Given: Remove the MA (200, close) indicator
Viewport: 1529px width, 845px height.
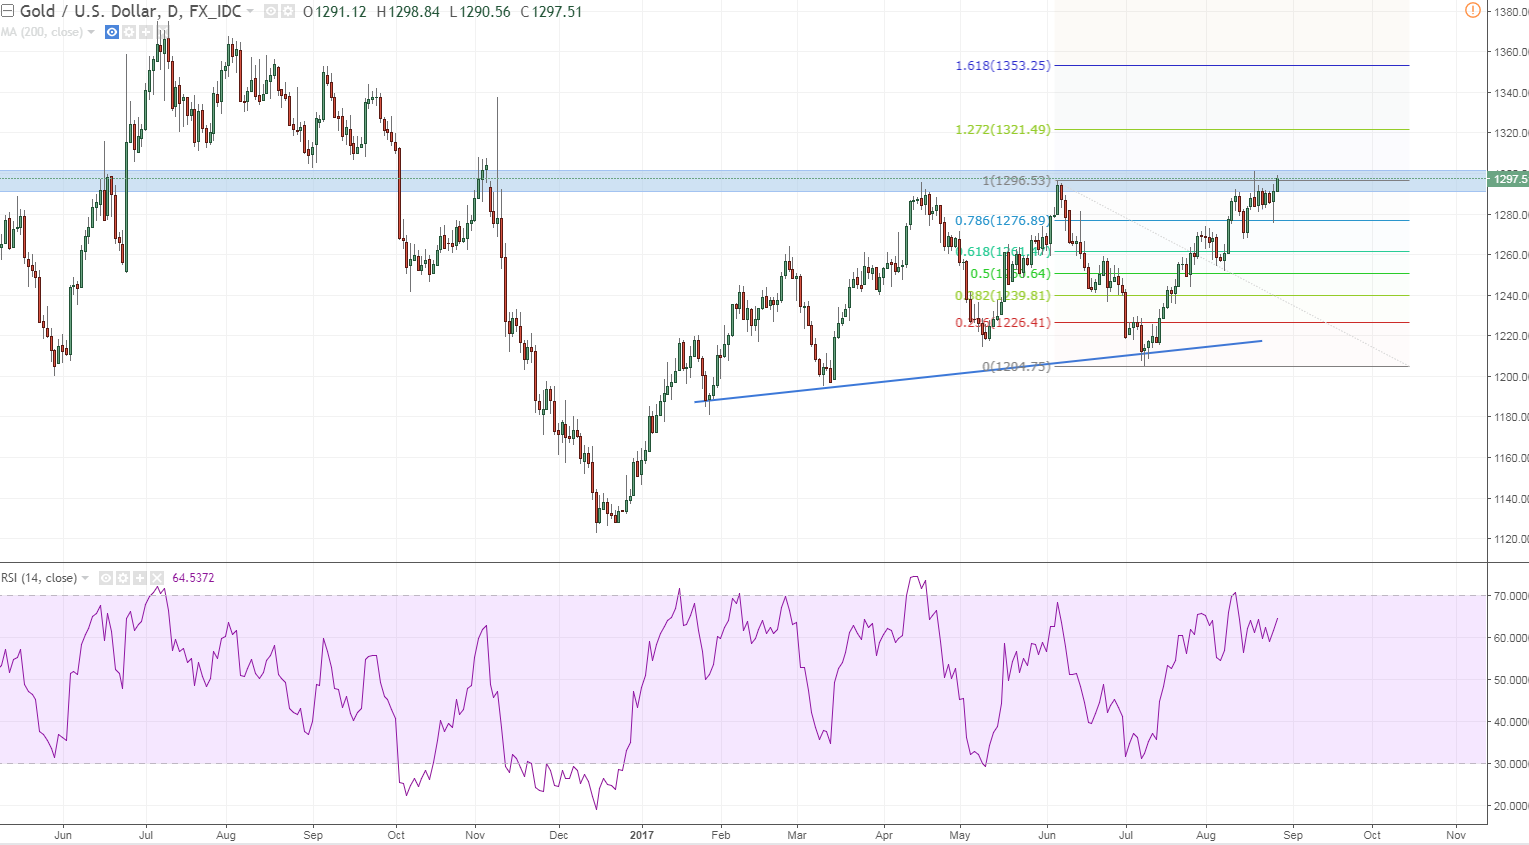Looking at the screenshot, I should click(x=161, y=32).
